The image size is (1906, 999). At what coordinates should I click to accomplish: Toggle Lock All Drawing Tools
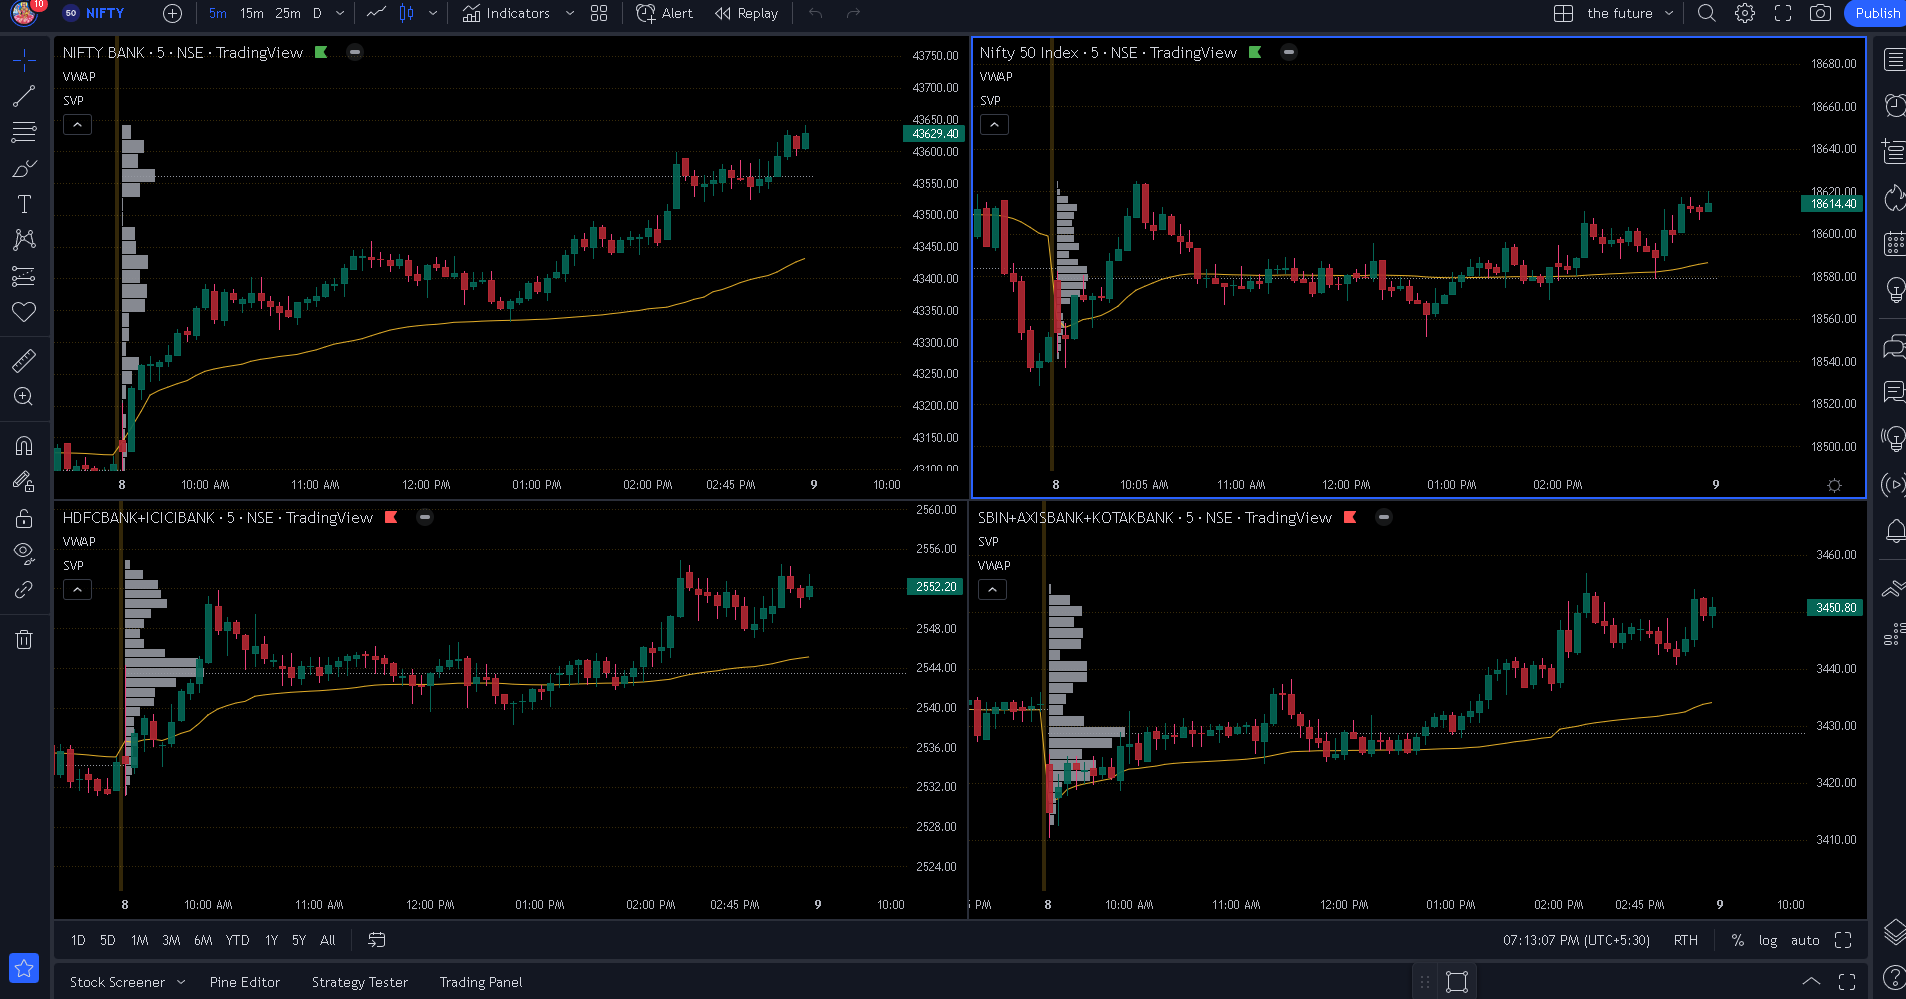coord(24,517)
